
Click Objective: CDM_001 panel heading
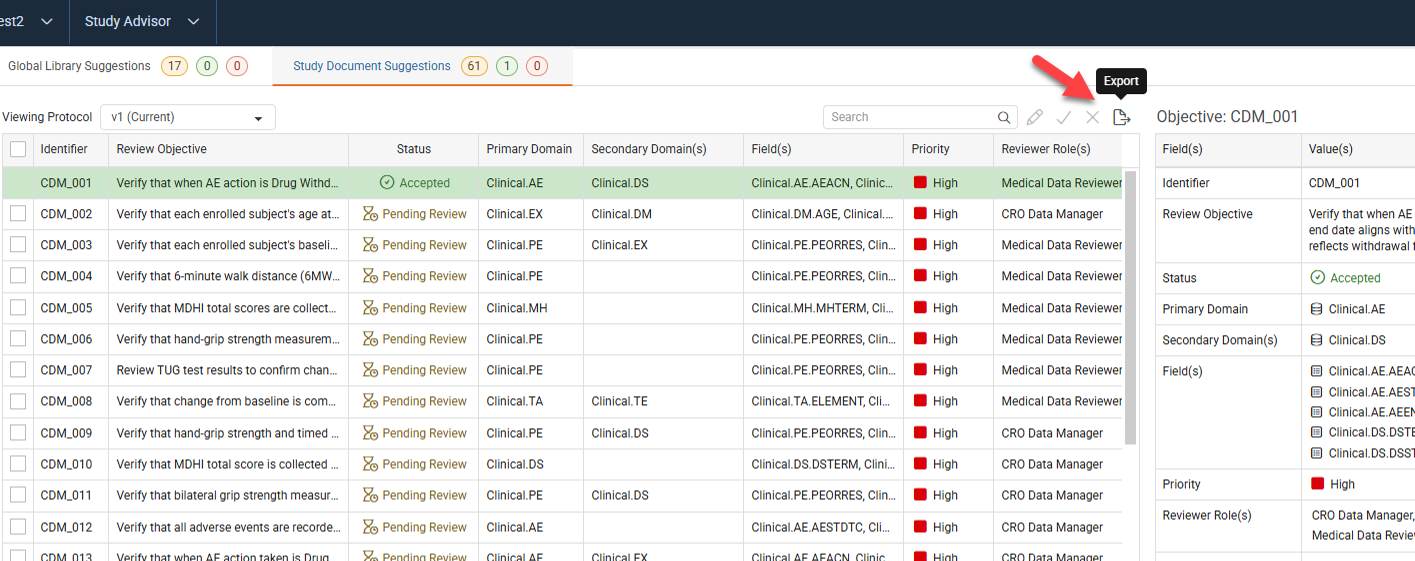pos(1227,117)
